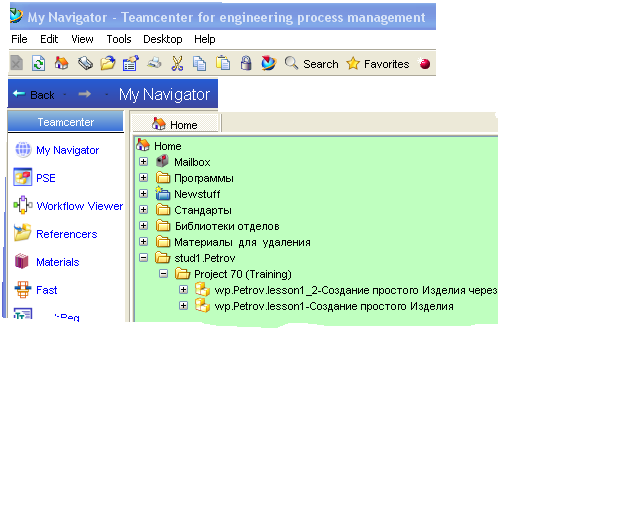Click the Copy toolbar icon
Image resolution: width=640 pixels, height=512 pixels.
(200, 64)
